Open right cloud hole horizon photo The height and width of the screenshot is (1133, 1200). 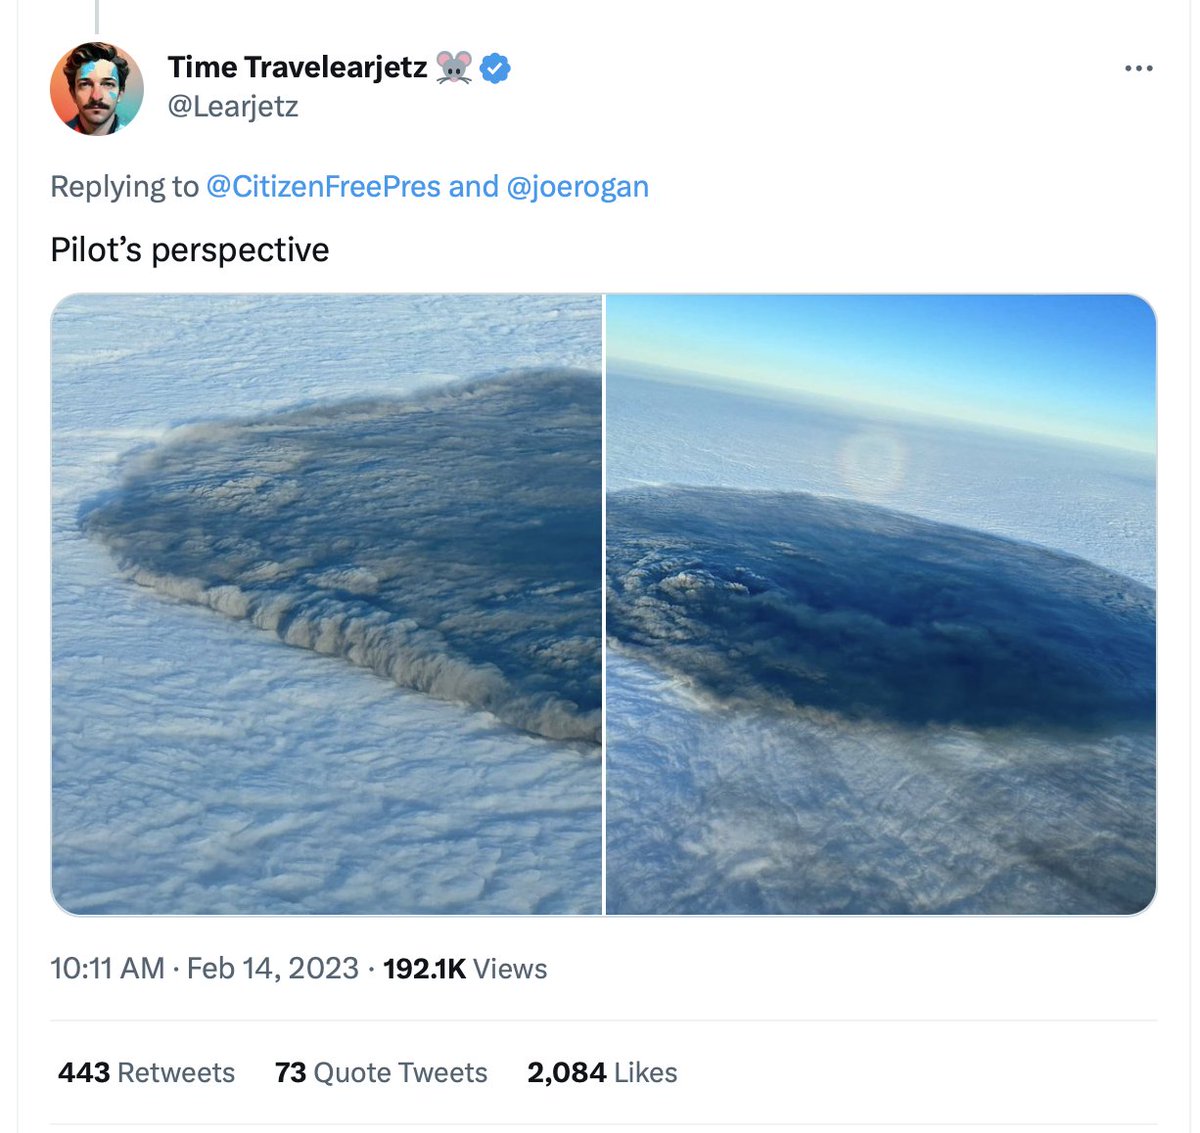tap(881, 604)
